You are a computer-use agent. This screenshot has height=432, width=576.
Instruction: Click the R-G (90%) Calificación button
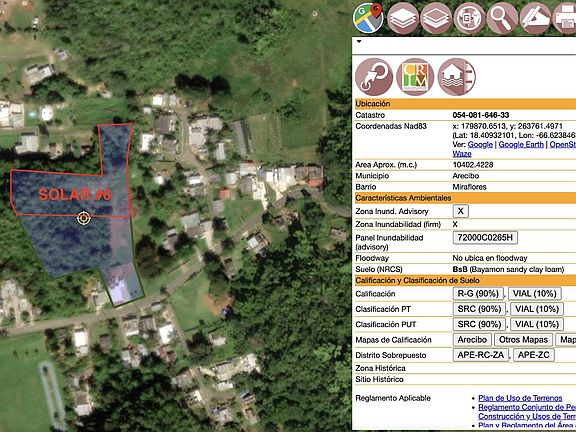478,294
